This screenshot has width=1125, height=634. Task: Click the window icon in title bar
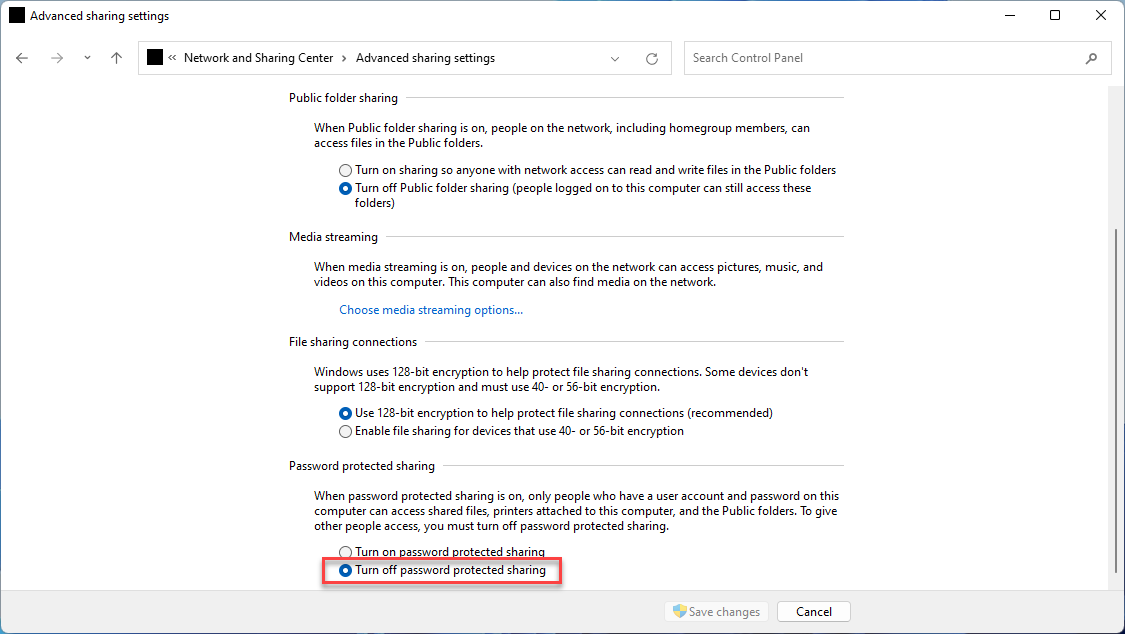click(x=17, y=15)
